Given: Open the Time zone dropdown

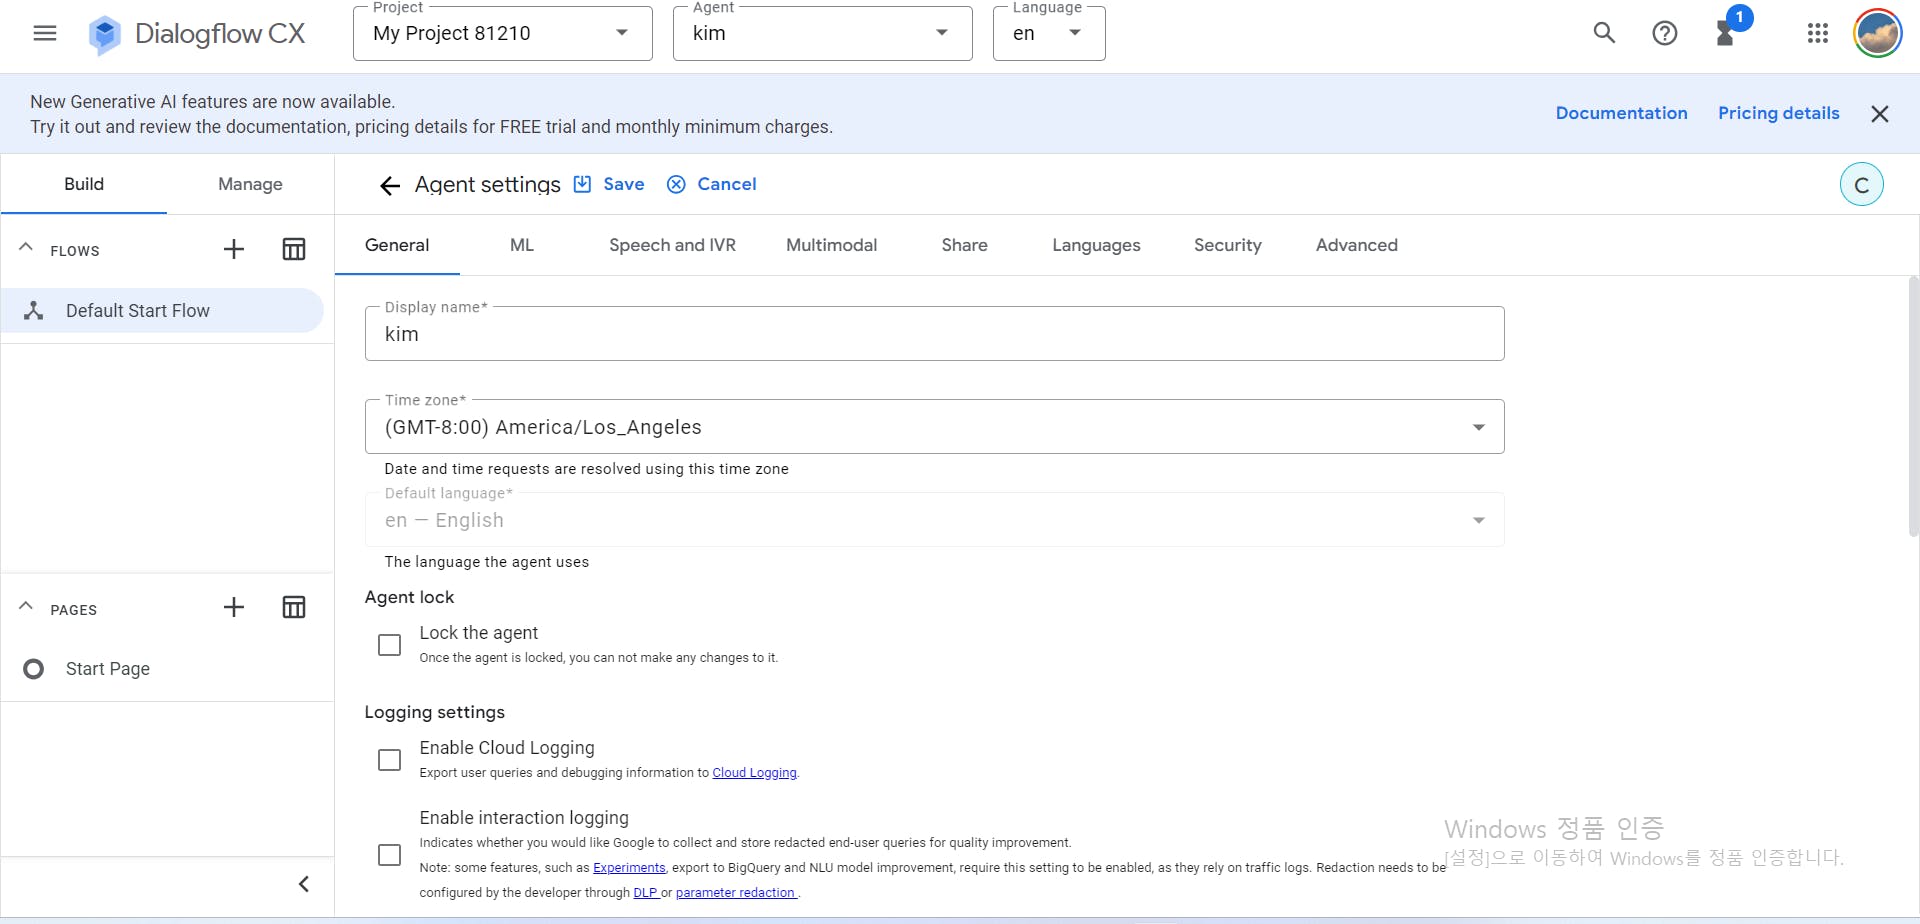Looking at the screenshot, I should (935, 427).
